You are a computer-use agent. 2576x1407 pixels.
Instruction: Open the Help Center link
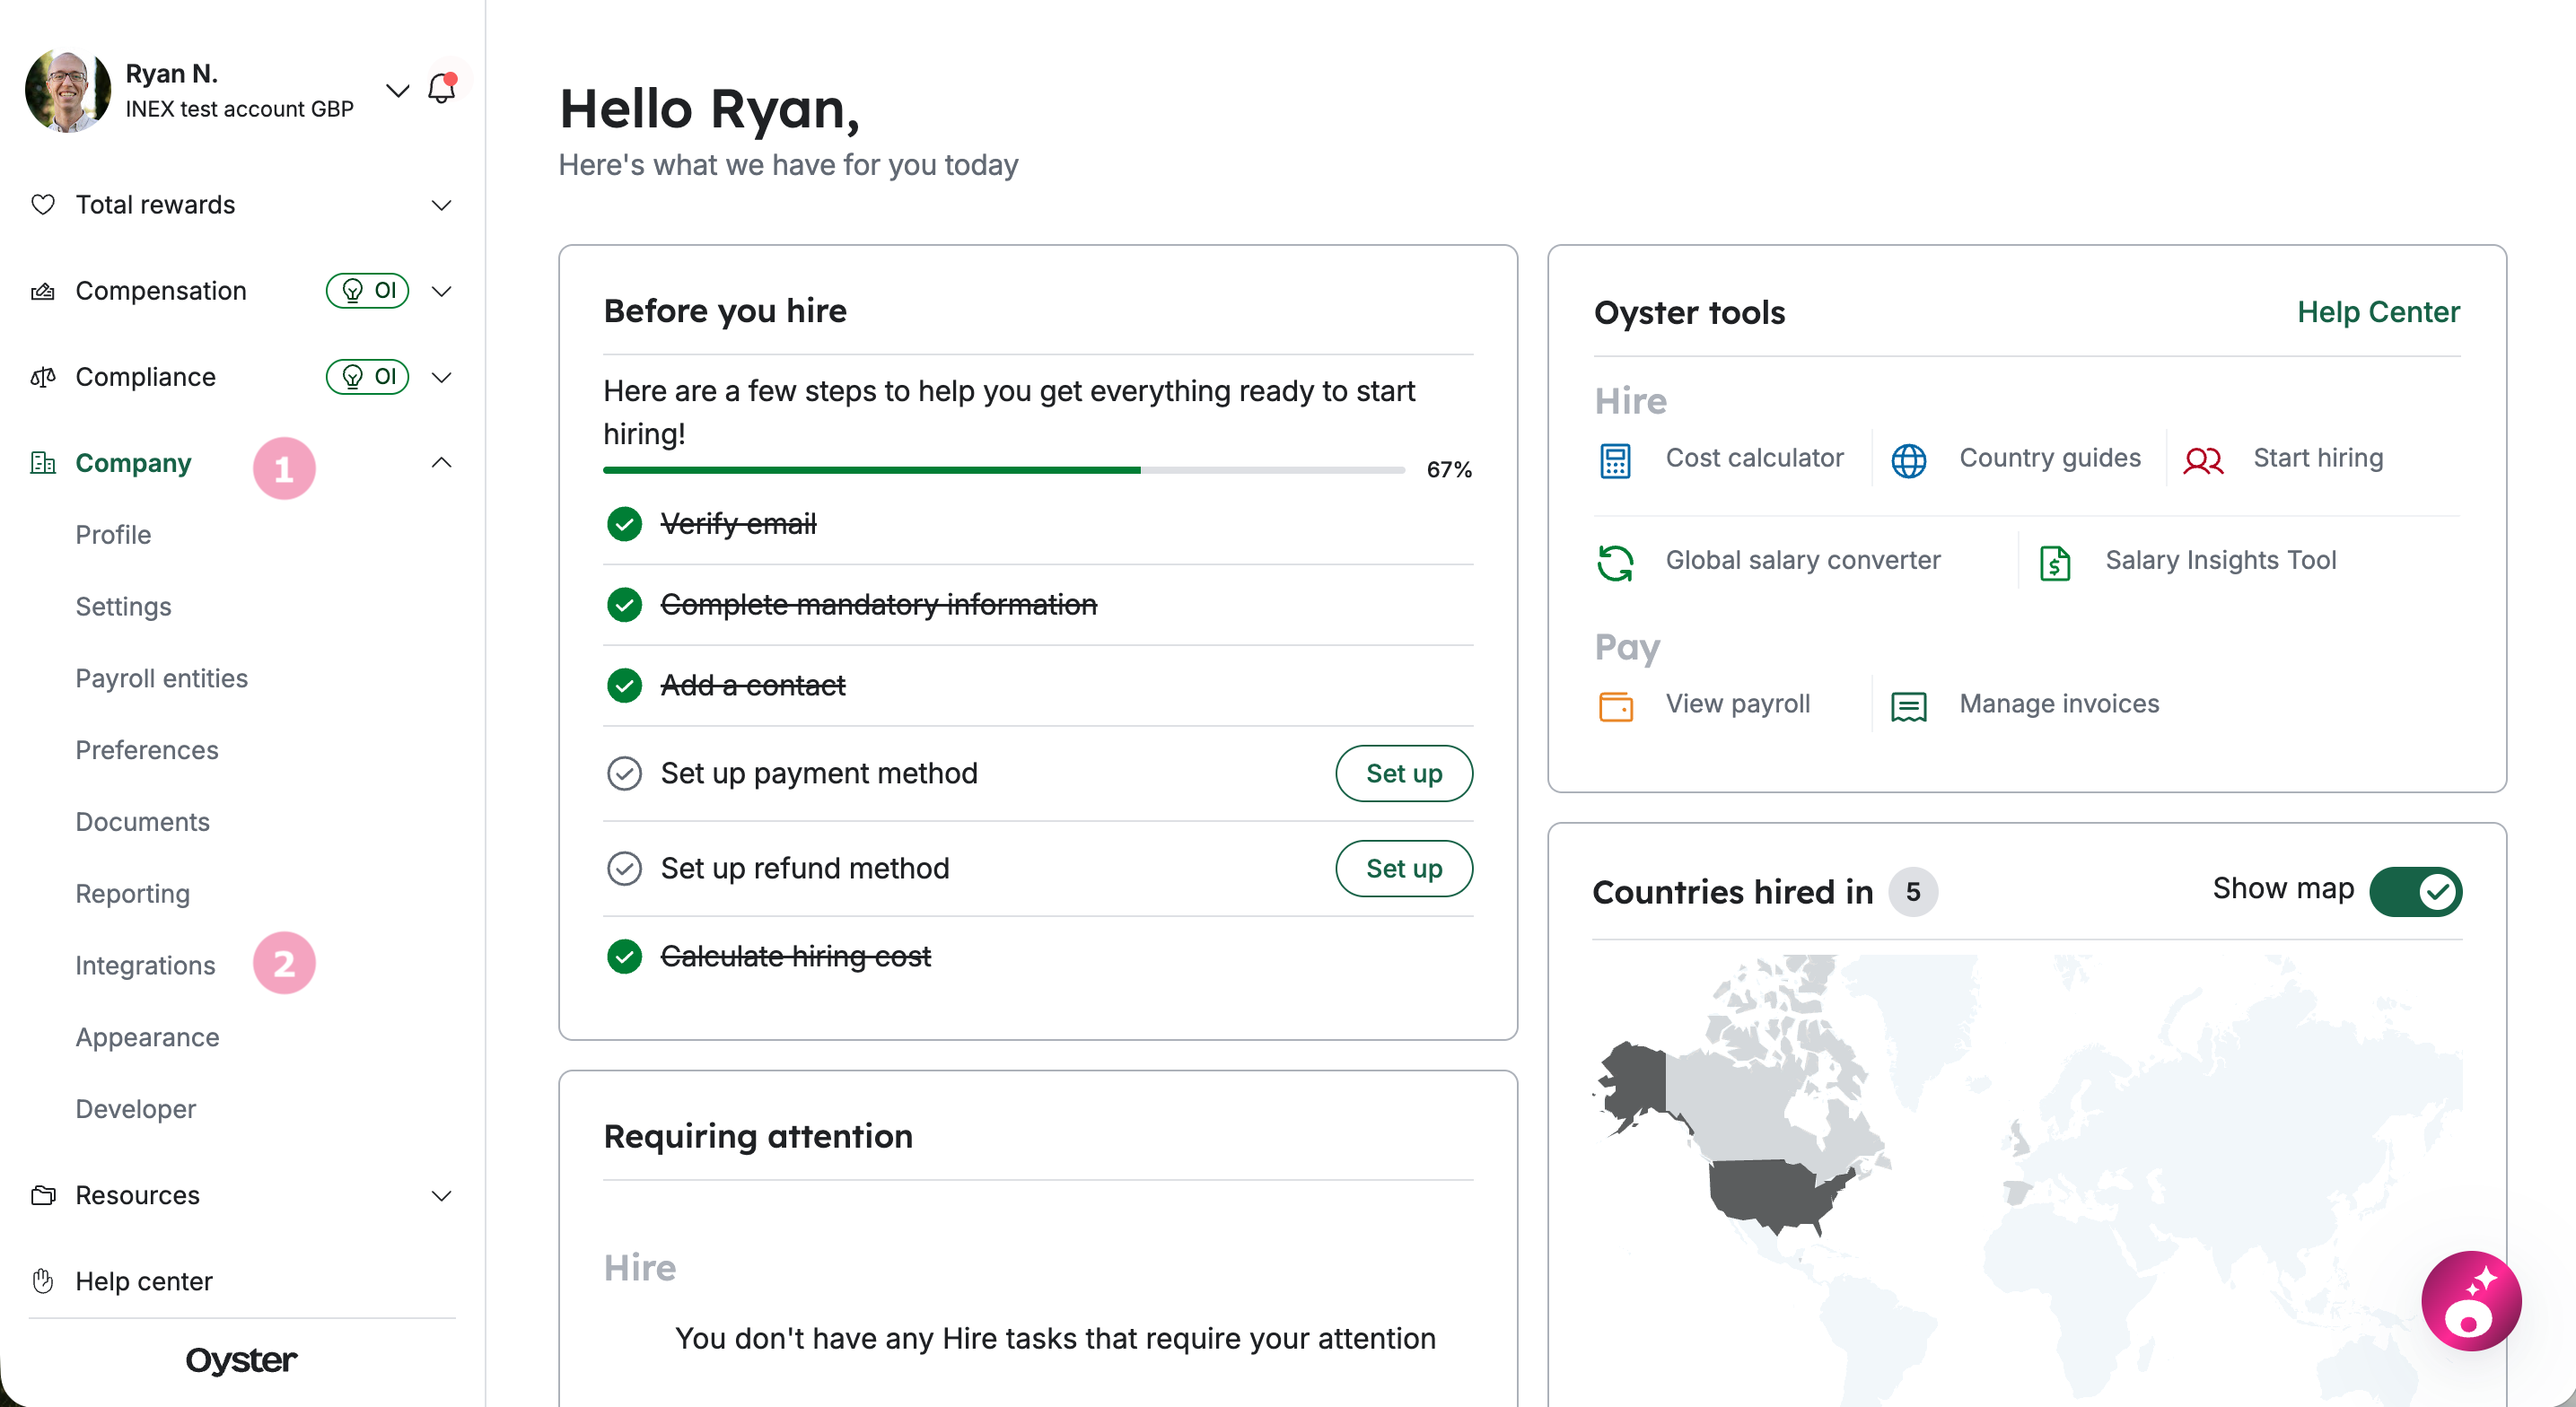[x=2378, y=312]
